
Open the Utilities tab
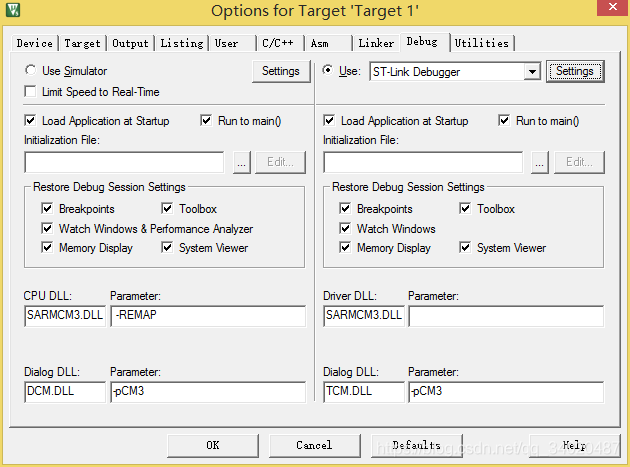tap(482, 43)
